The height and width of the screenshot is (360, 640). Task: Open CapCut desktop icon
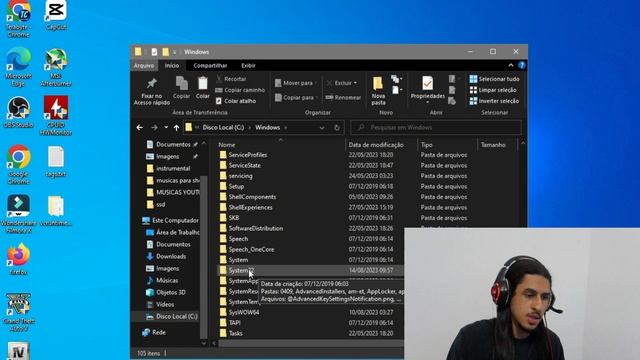point(56,16)
